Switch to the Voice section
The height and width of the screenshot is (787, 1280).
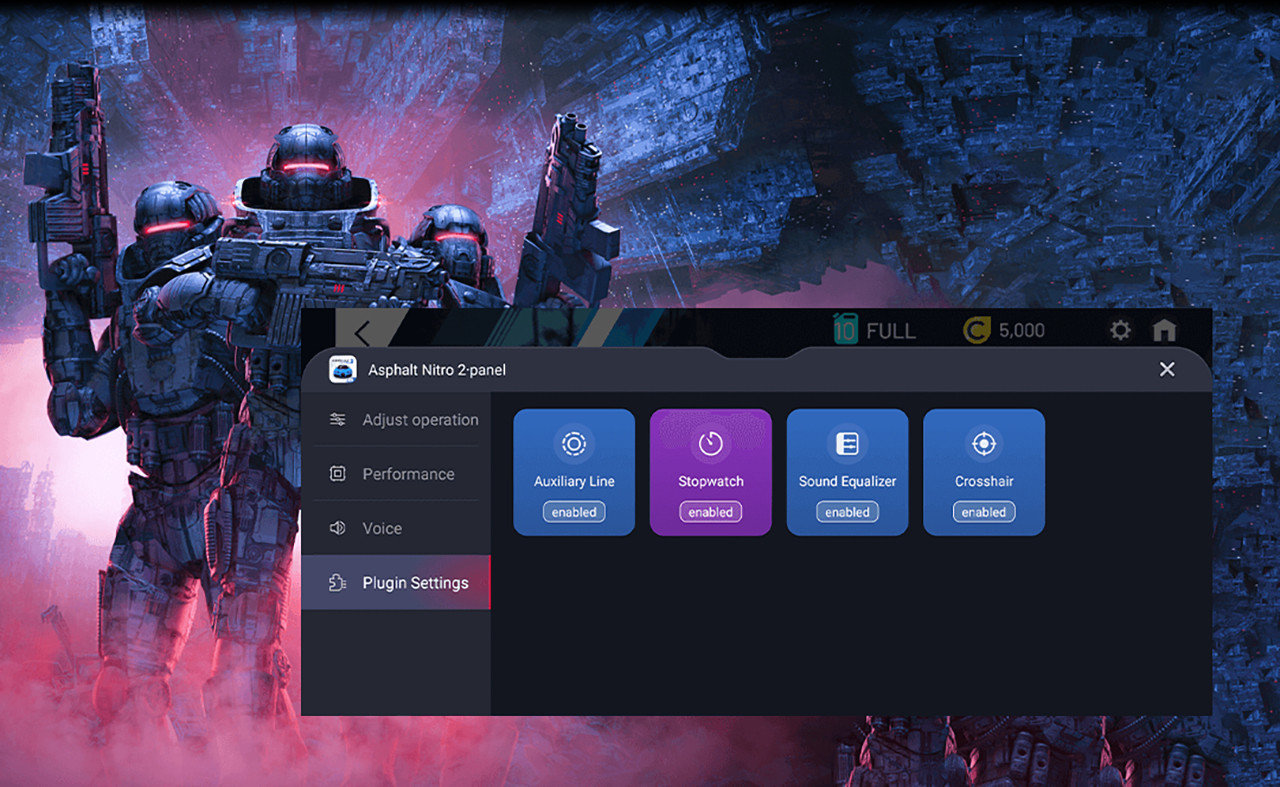pyautogui.click(x=396, y=528)
